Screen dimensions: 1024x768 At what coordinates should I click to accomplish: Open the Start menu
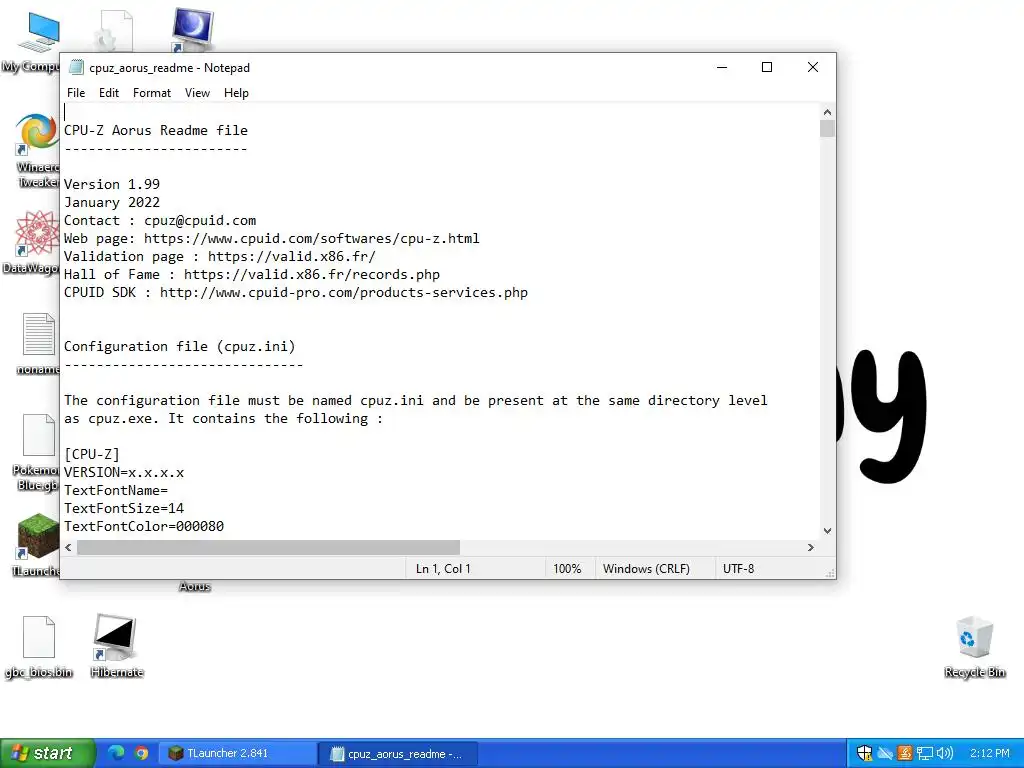tap(46, 753)
